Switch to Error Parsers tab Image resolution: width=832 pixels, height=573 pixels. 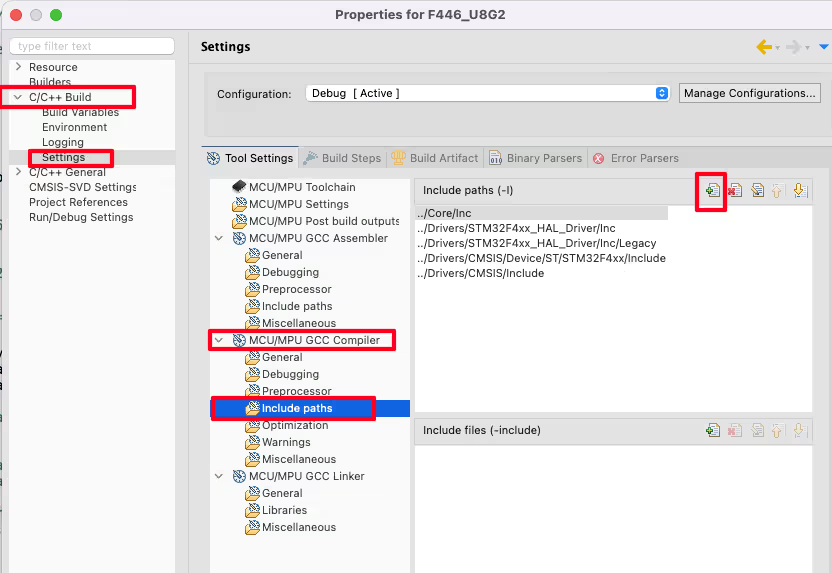click(x=636, y=158)
